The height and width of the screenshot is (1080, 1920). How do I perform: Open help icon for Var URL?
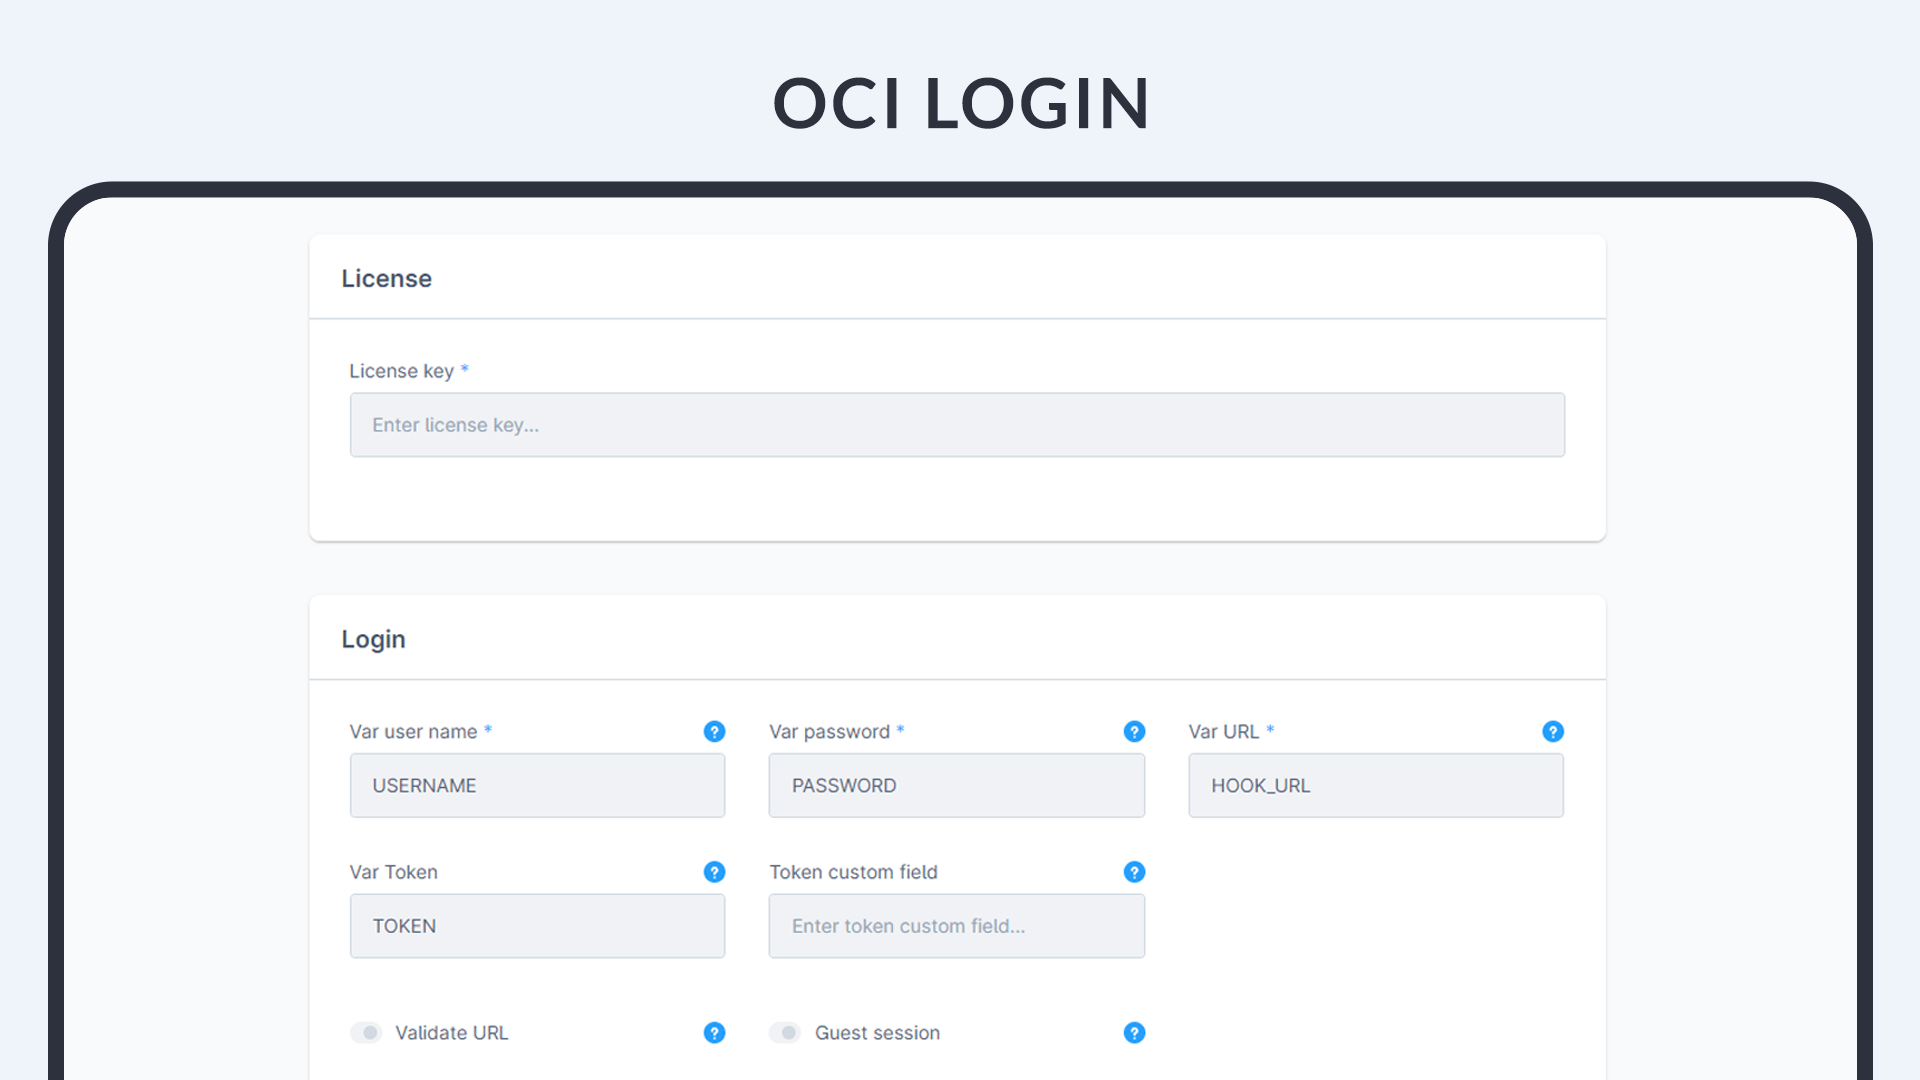(1553, 731)
